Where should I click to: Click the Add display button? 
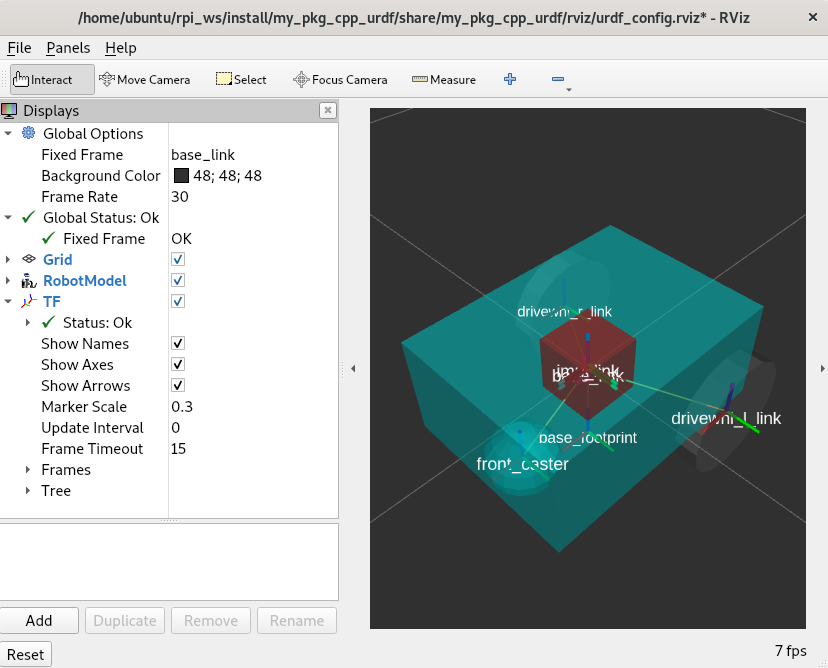coord(39,620)
